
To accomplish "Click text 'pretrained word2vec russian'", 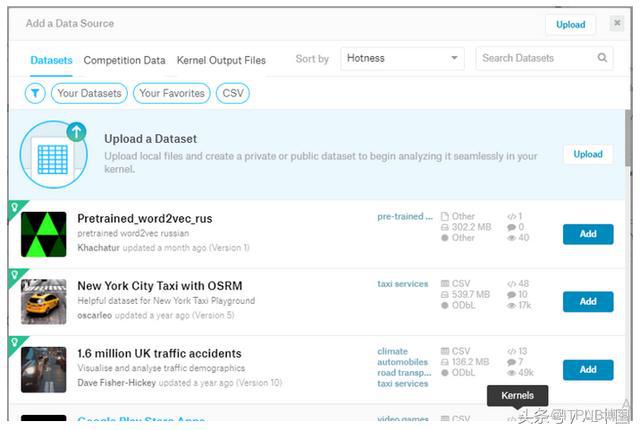I will point(133,233).
